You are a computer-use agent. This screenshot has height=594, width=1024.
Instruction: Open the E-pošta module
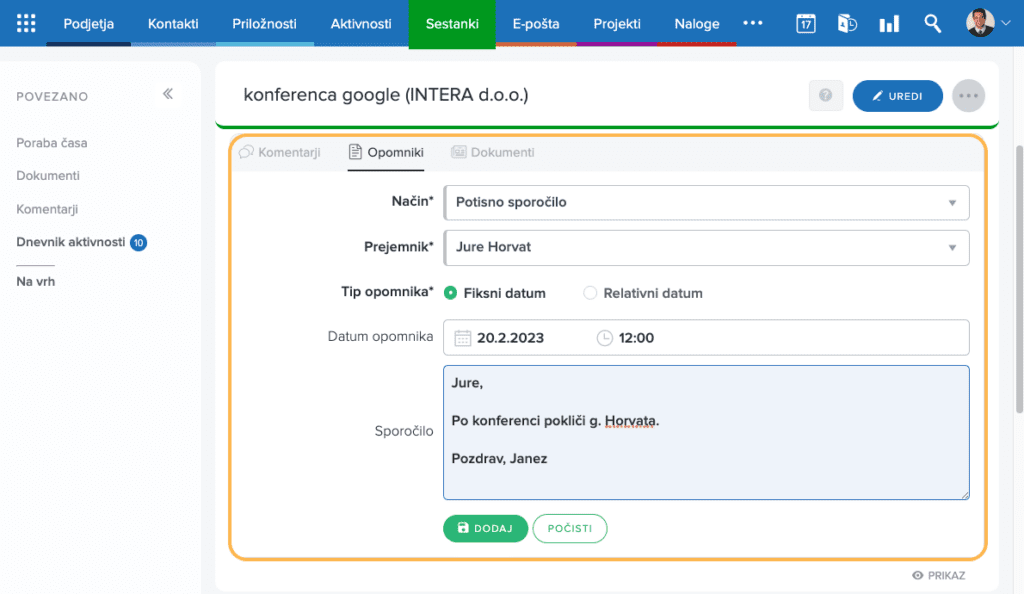click(536, 23)
